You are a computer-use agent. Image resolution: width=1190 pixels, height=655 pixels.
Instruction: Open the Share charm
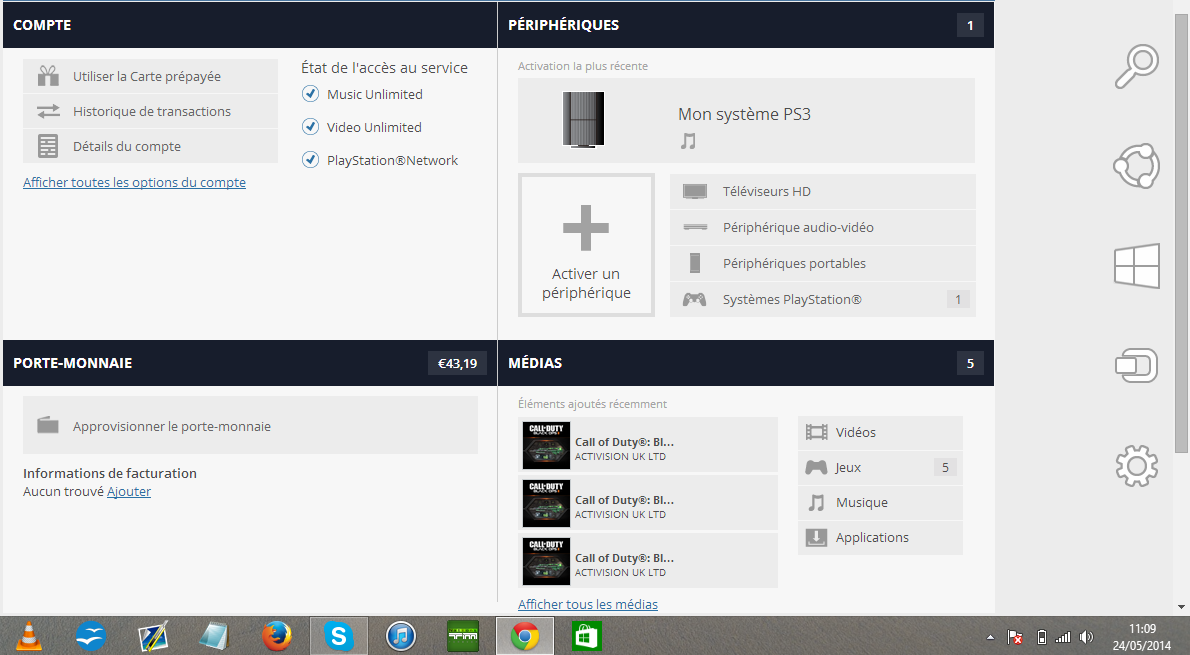click(1137, 165)
